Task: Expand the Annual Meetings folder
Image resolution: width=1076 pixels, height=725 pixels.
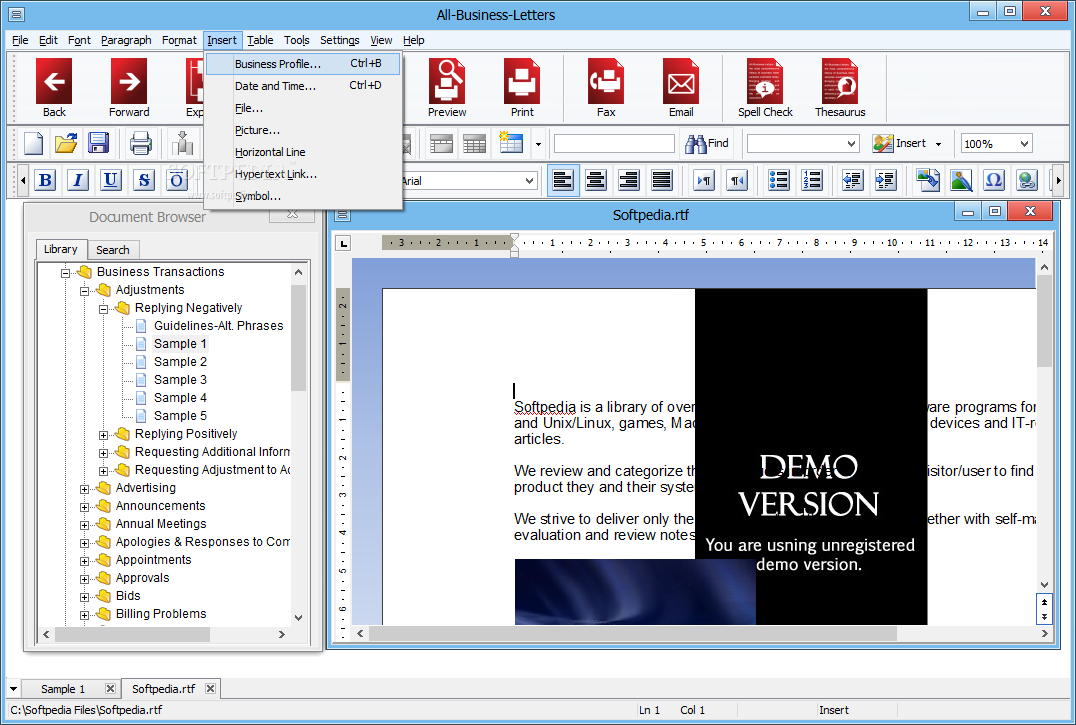Action: point(84,525)
